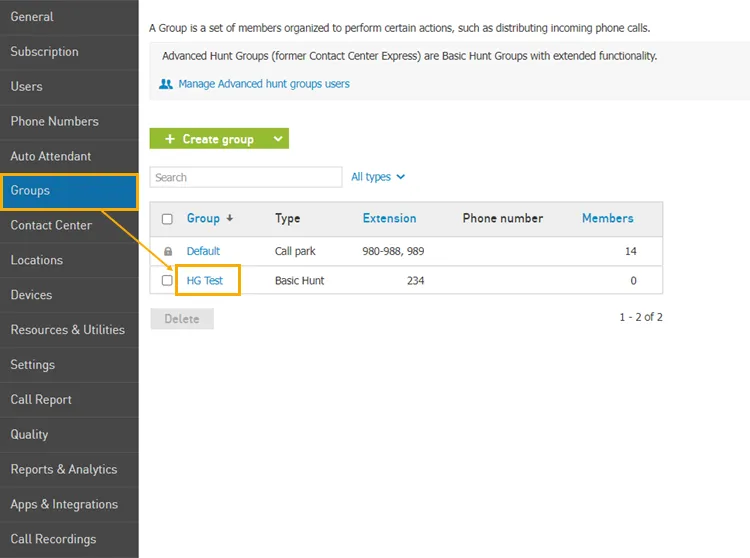750x558 pixels.
Task: Open Apps & Integrations
Action: click(x=69, y=504)
